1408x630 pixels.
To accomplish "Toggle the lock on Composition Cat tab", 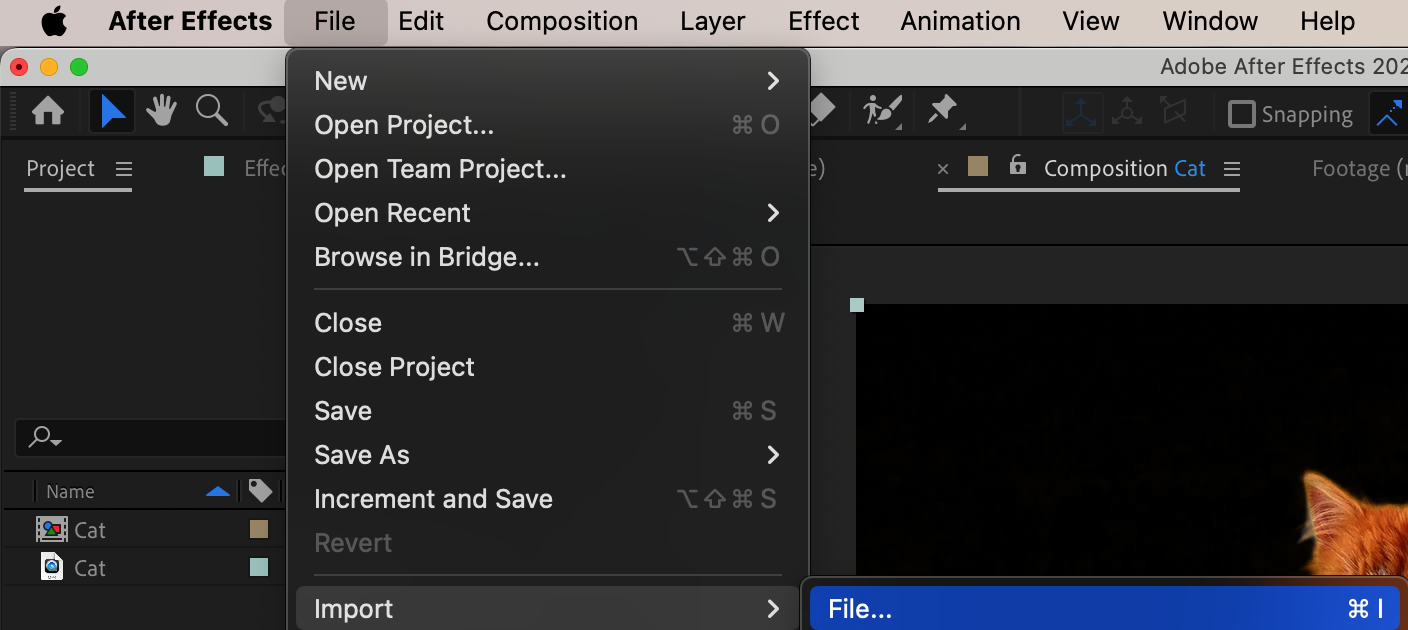I will coord(1018,166).
